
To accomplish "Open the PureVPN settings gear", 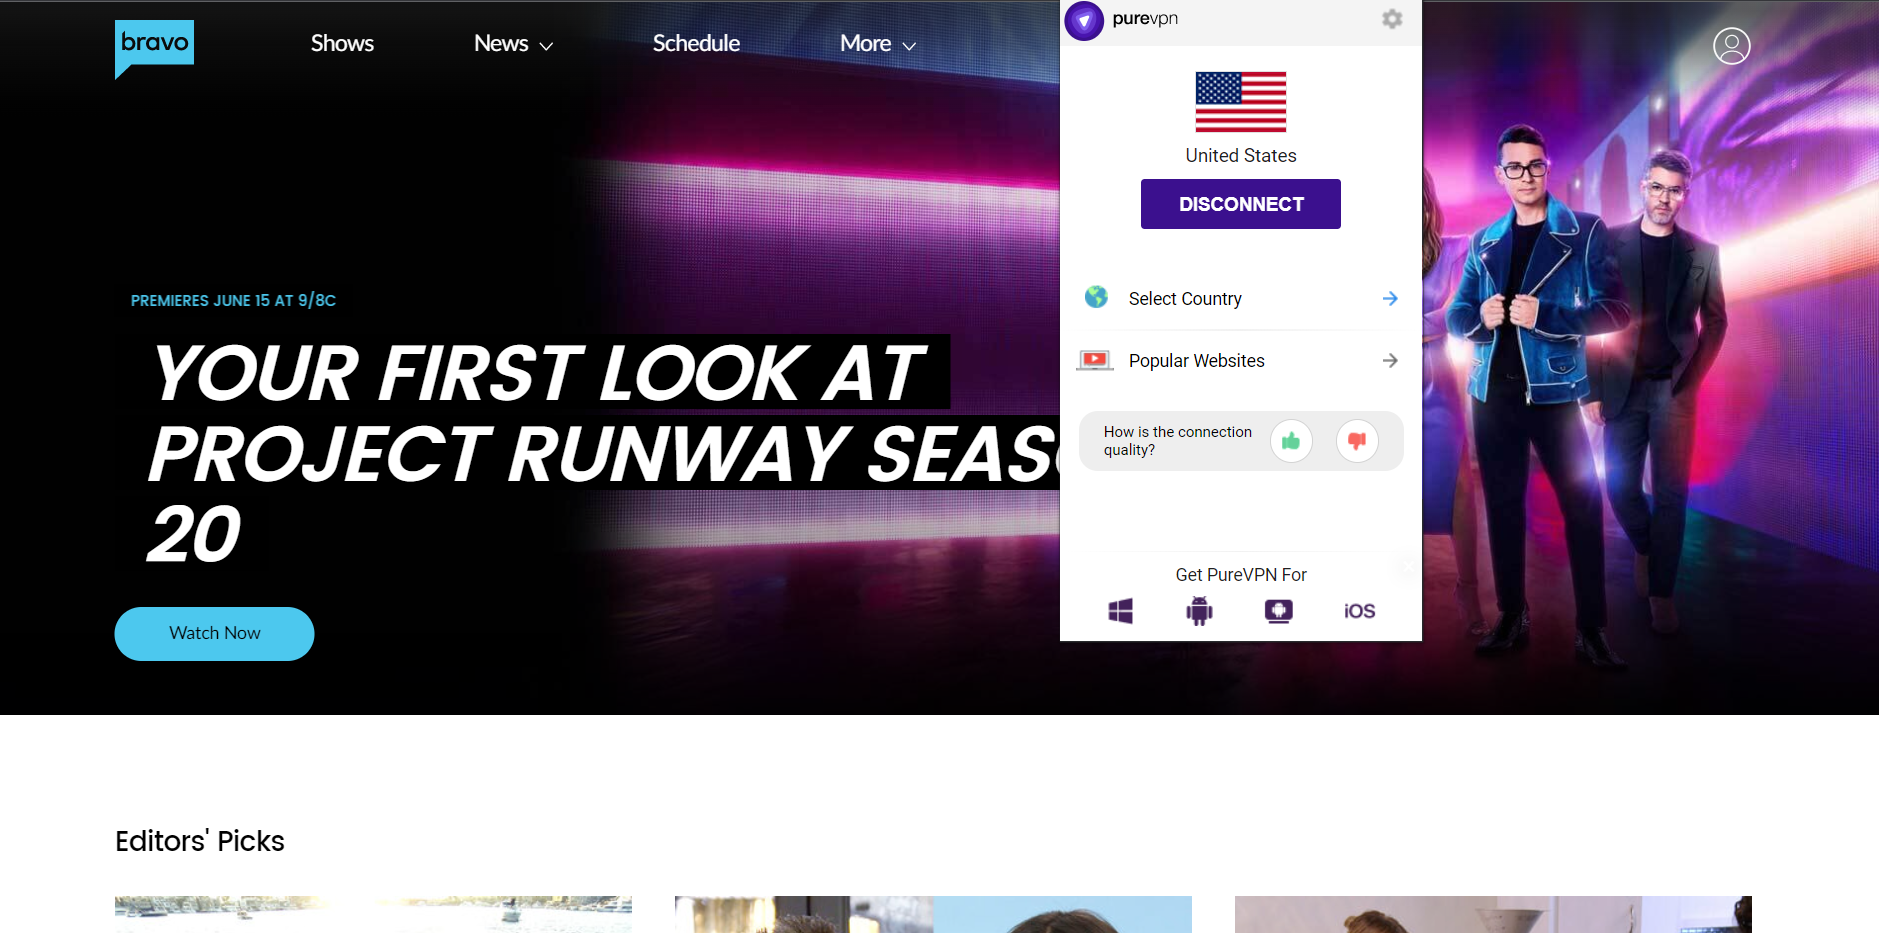I will point(1391,18).
